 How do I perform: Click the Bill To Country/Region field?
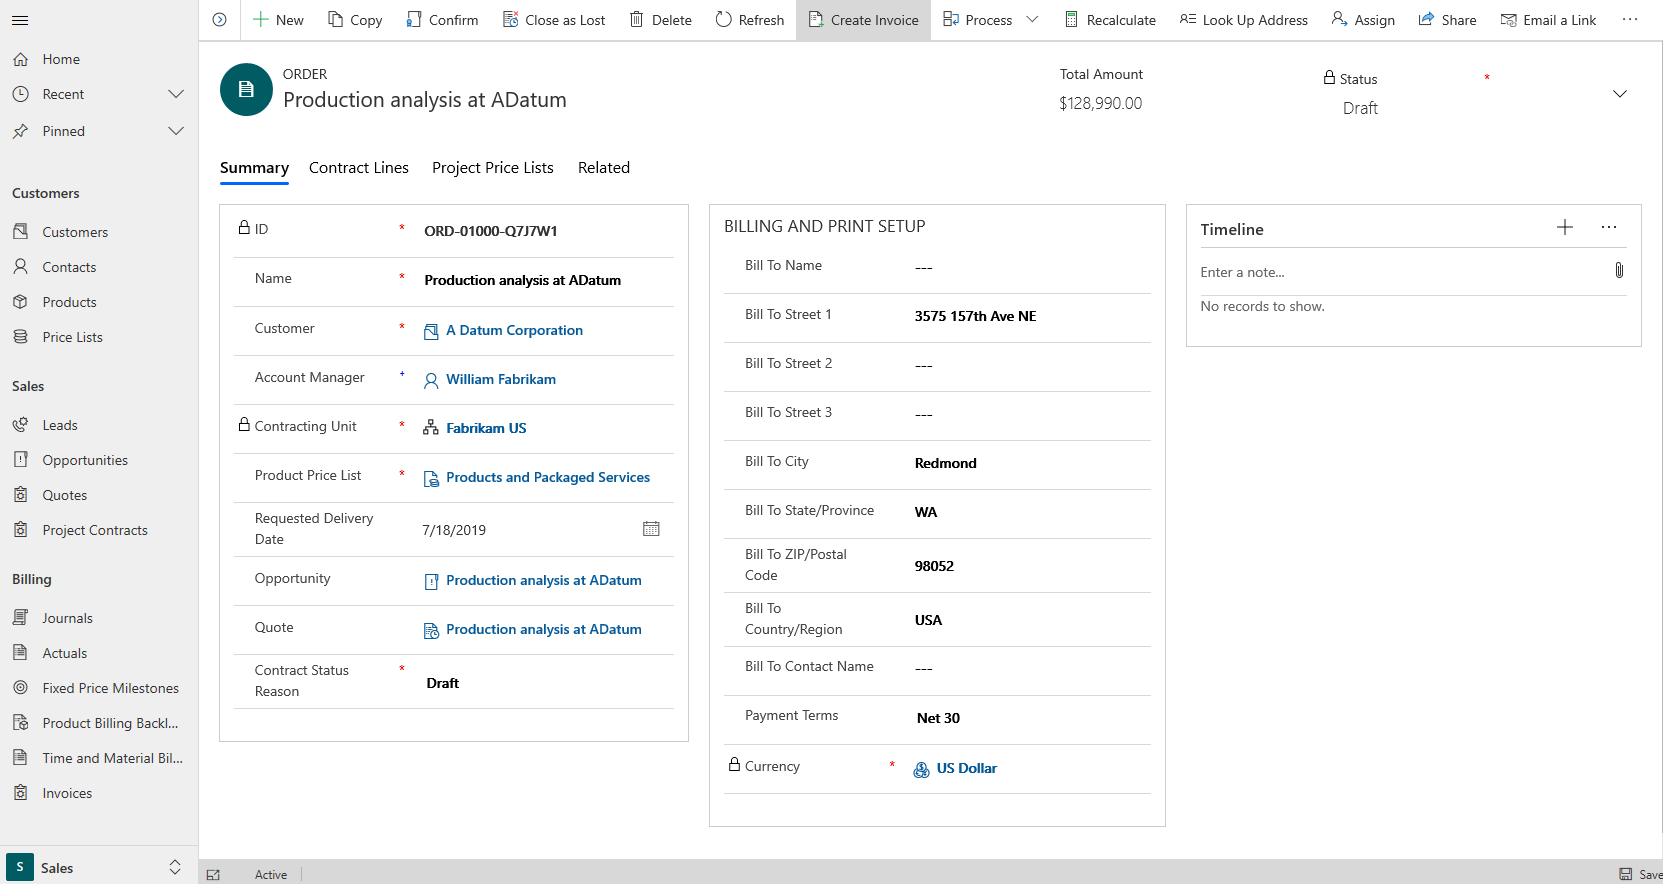(x=1031, y=620)
